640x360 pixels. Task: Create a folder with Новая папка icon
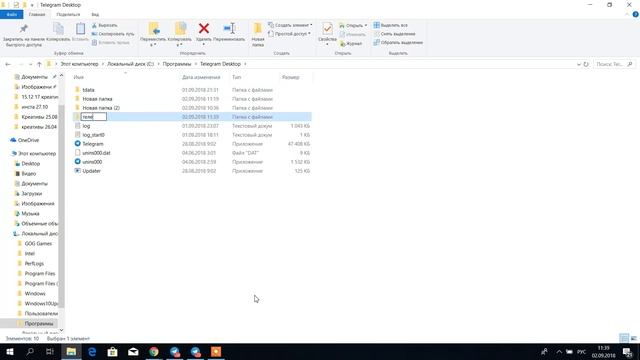pos(258,29)
